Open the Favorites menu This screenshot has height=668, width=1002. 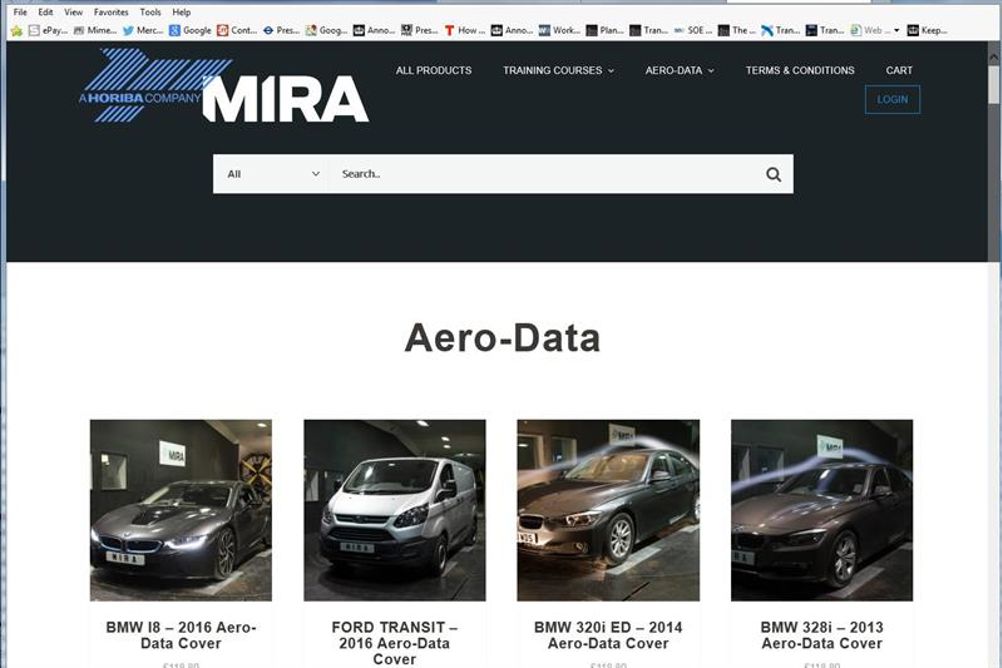tap(111, 12)
